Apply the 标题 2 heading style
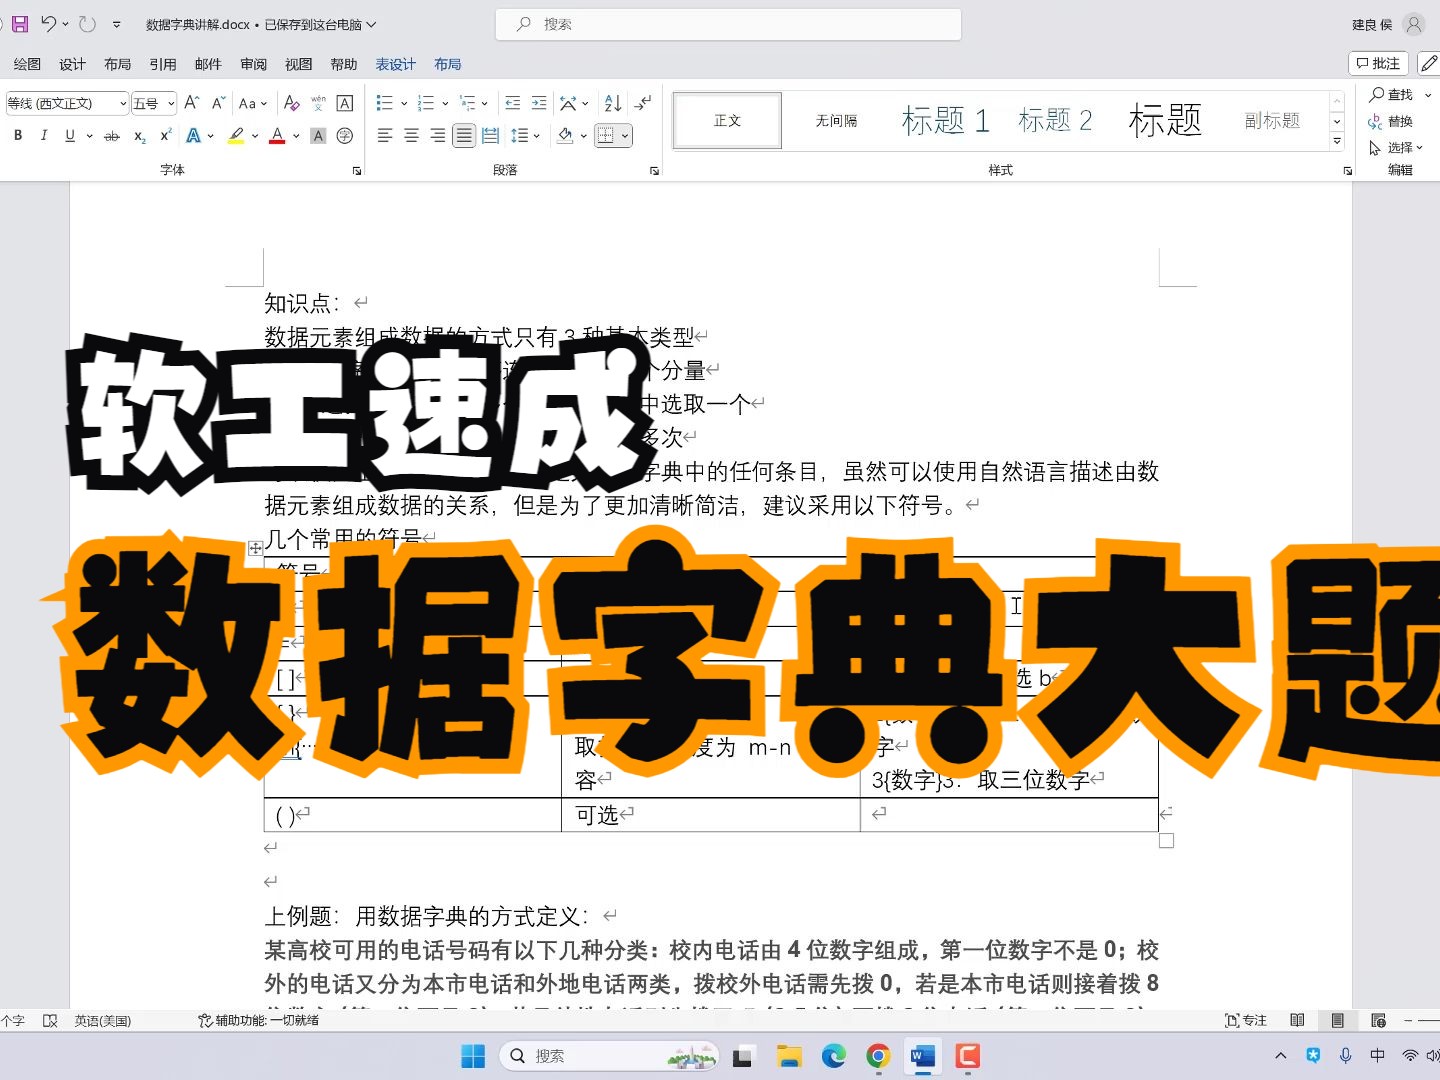 coord(1055,120)
